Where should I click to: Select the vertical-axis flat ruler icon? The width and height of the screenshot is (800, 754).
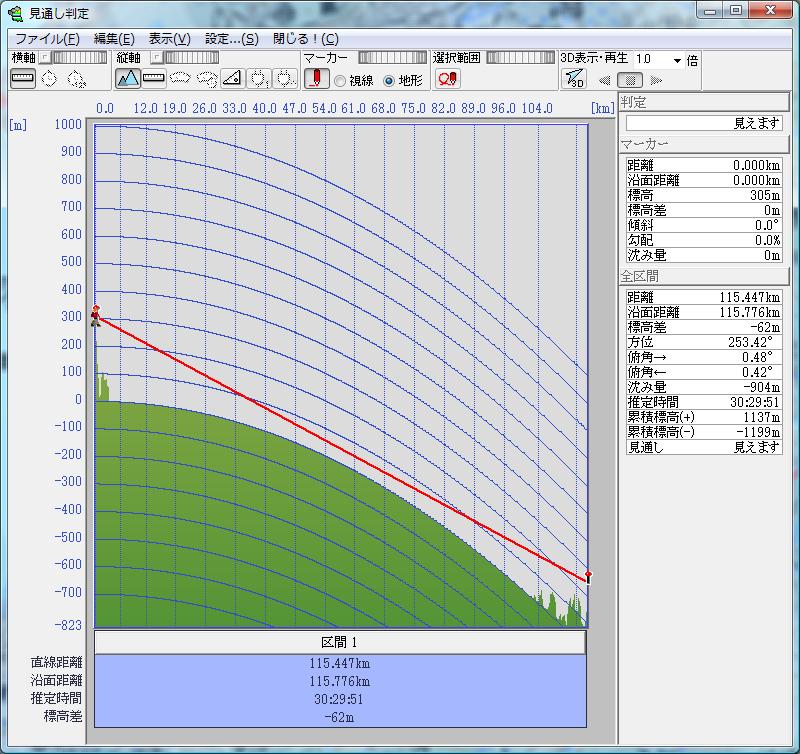[154, 79]
